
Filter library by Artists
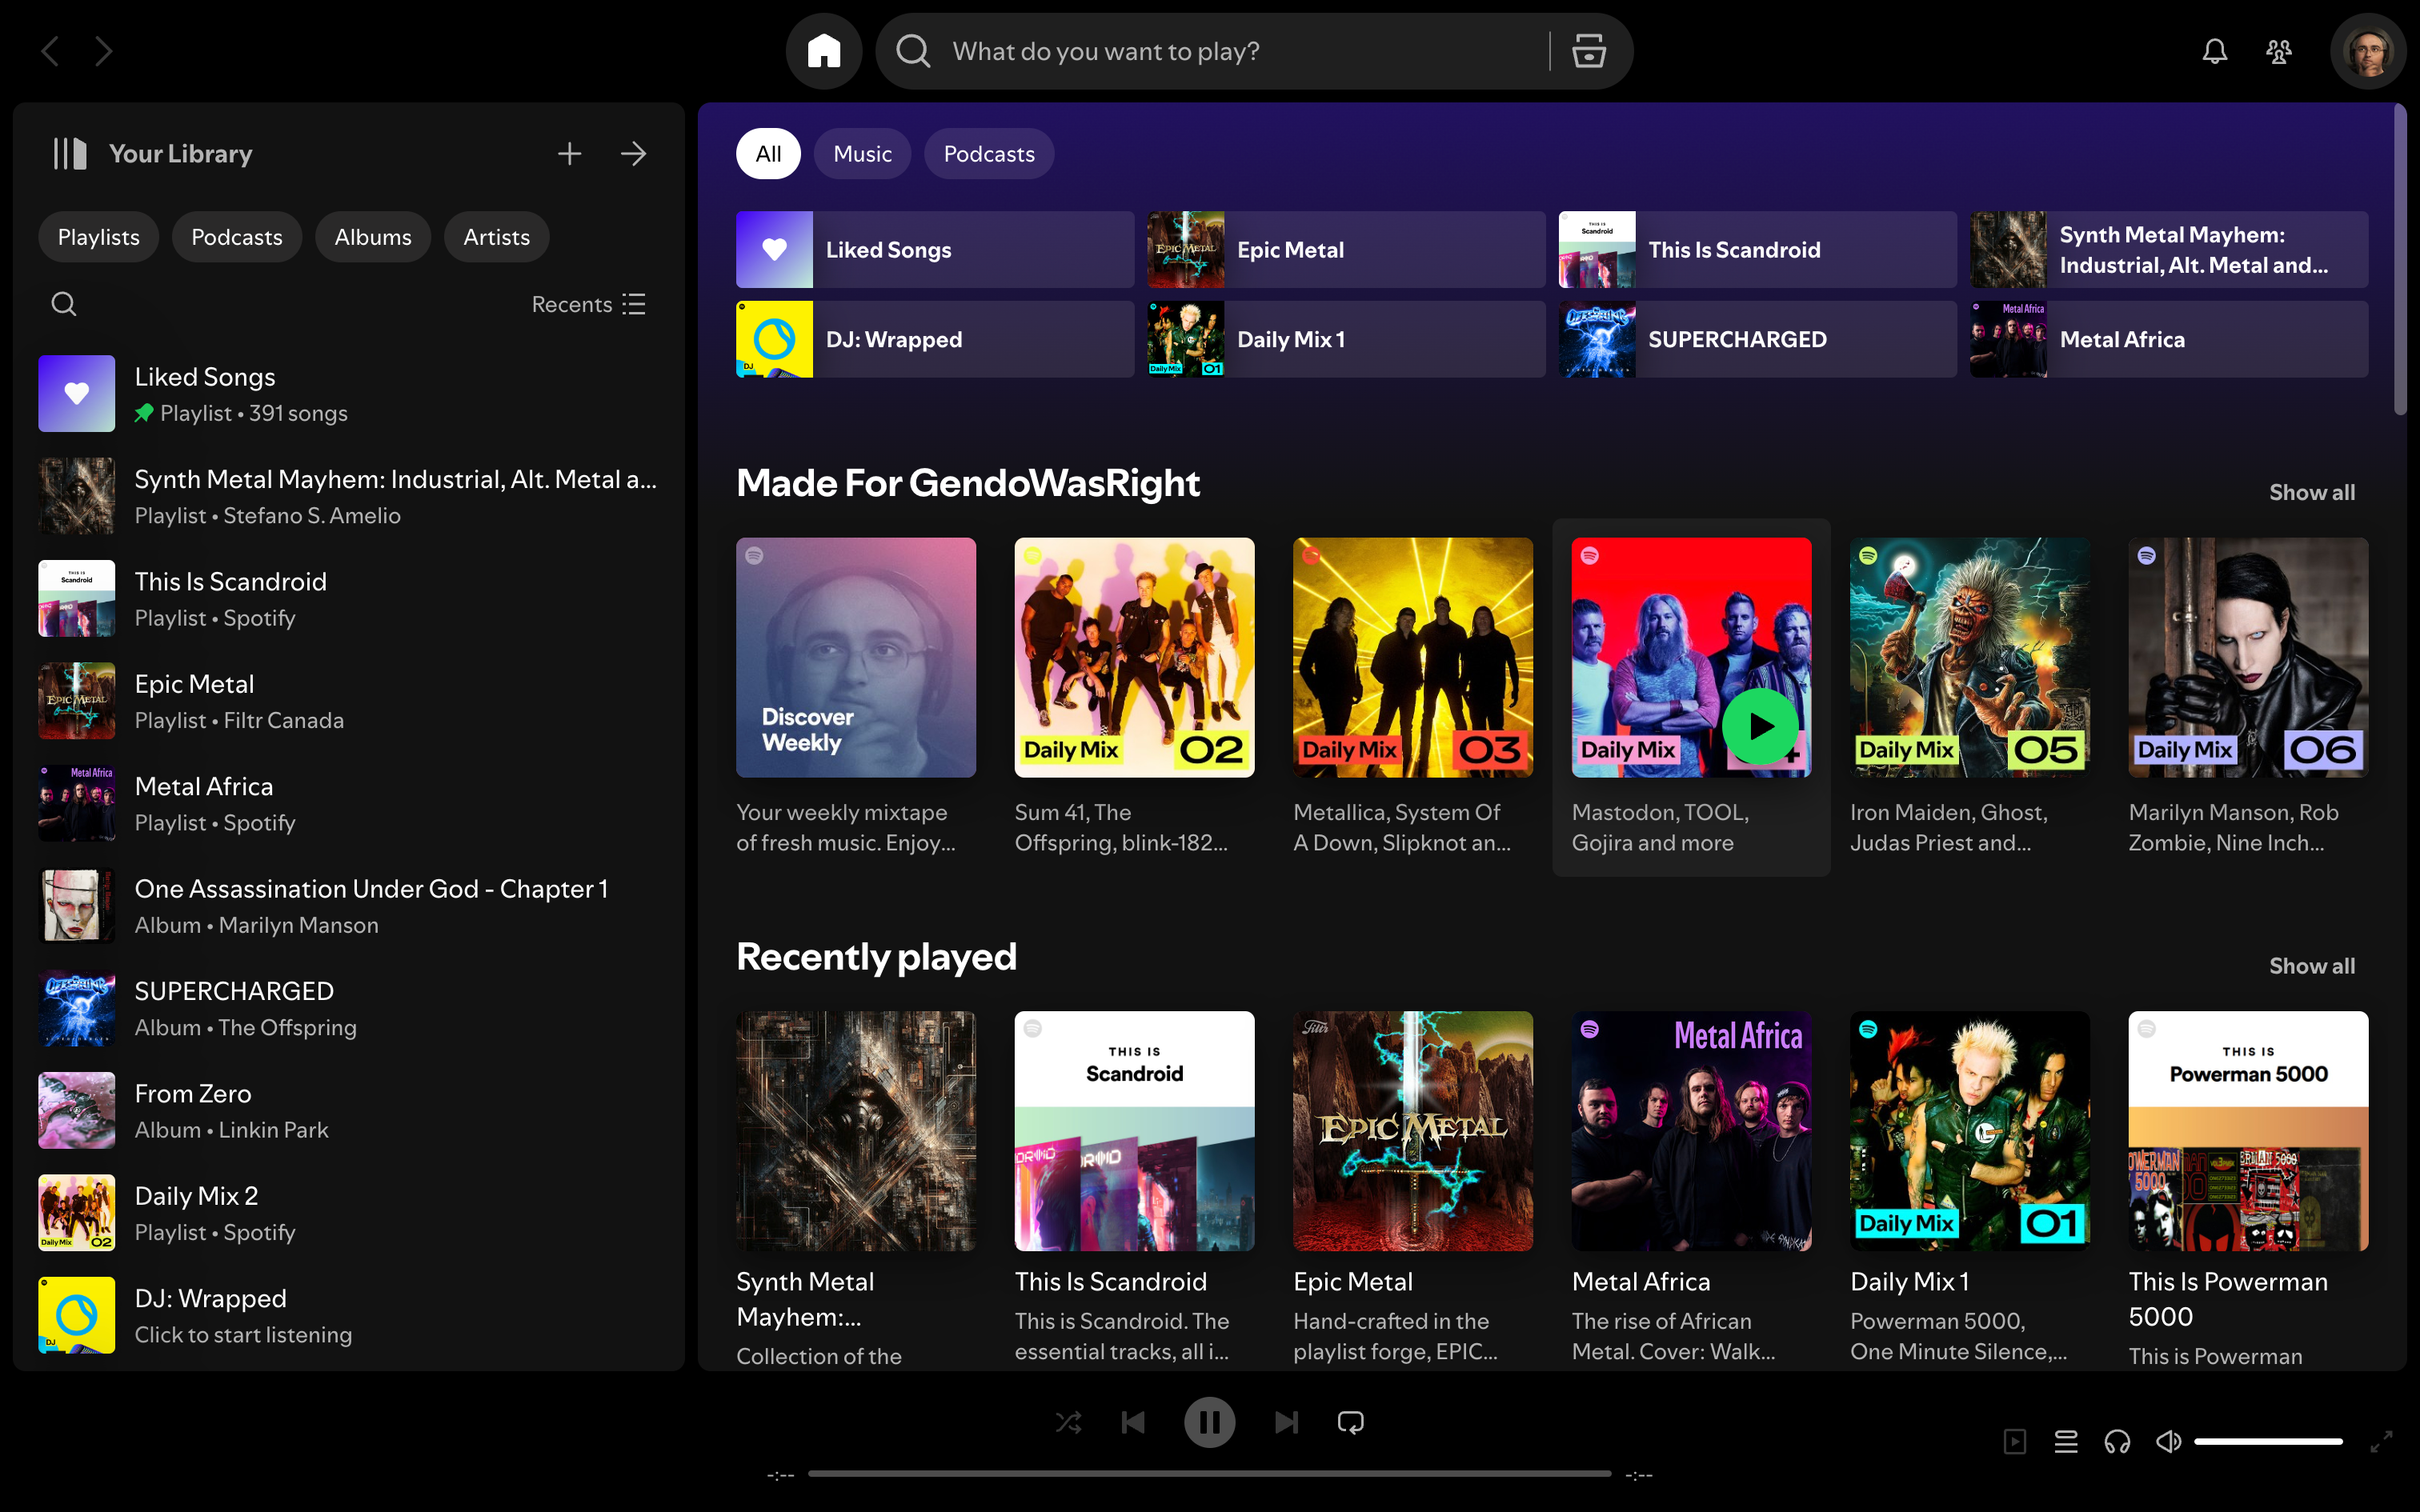click(x=497, y=237)
